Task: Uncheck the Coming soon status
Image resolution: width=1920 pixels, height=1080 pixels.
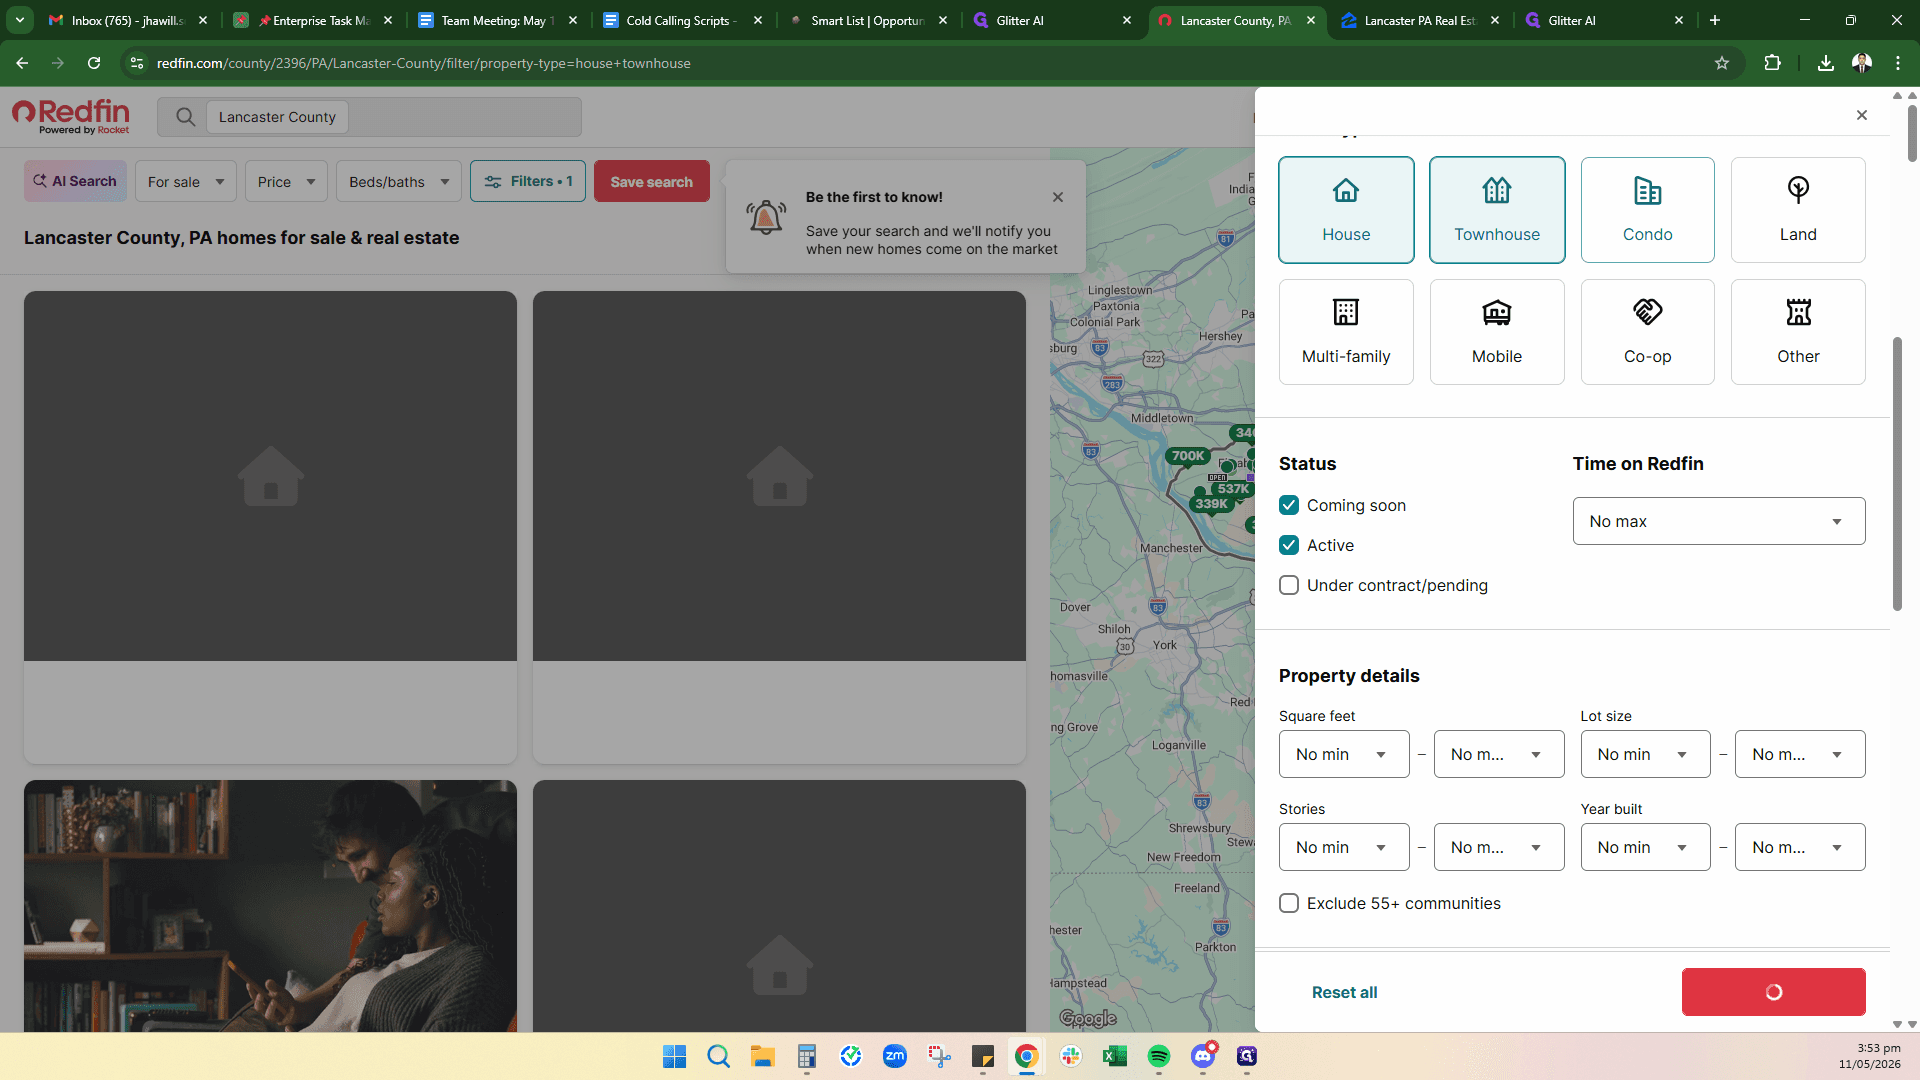Action: pos(1289,505)
